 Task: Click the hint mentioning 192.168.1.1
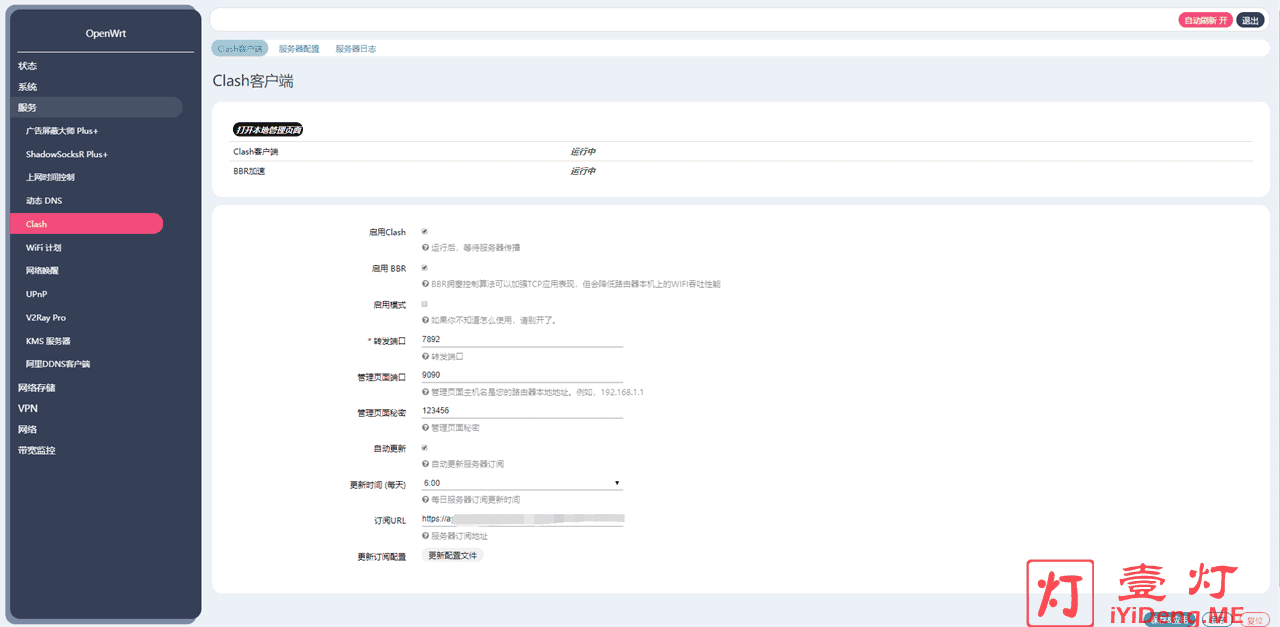click(537, 392)
